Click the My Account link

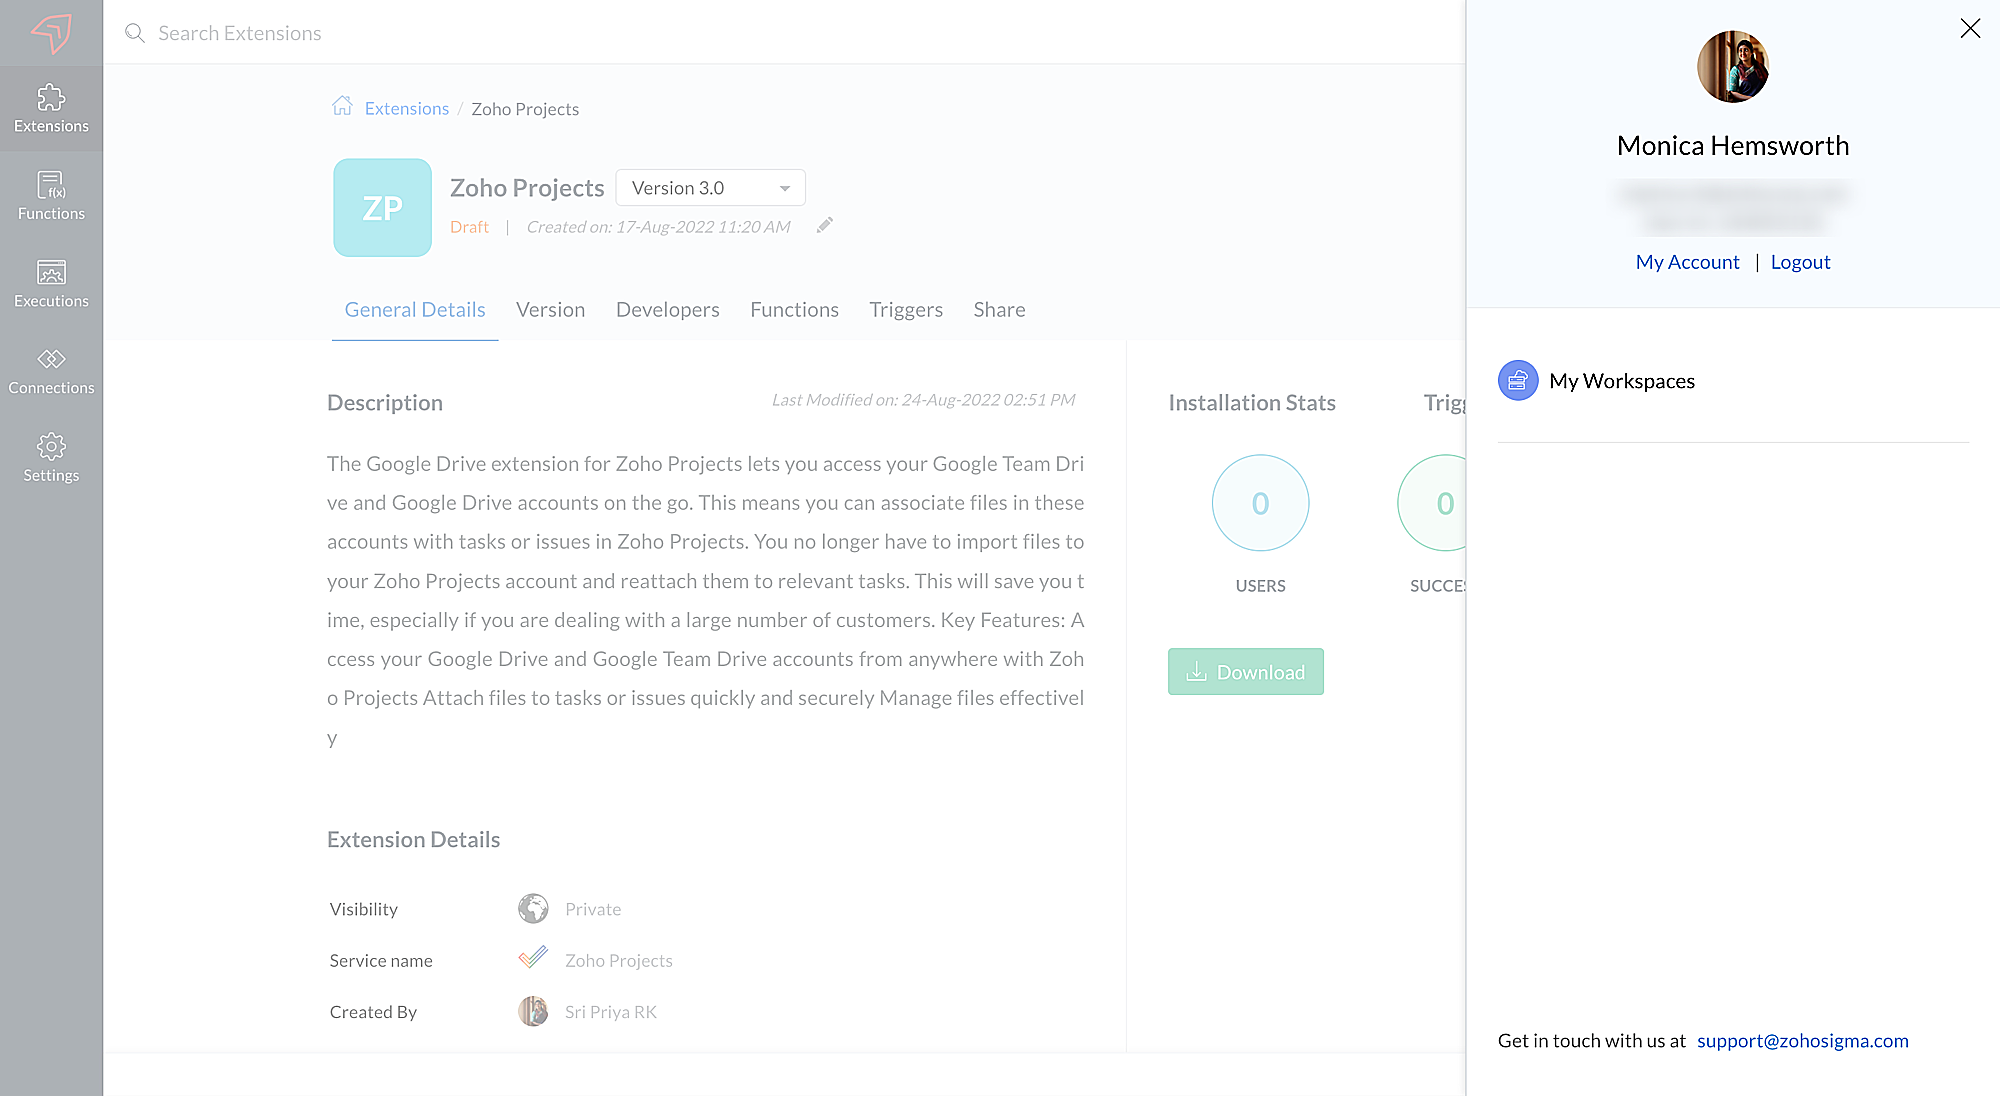[1687, 262]
